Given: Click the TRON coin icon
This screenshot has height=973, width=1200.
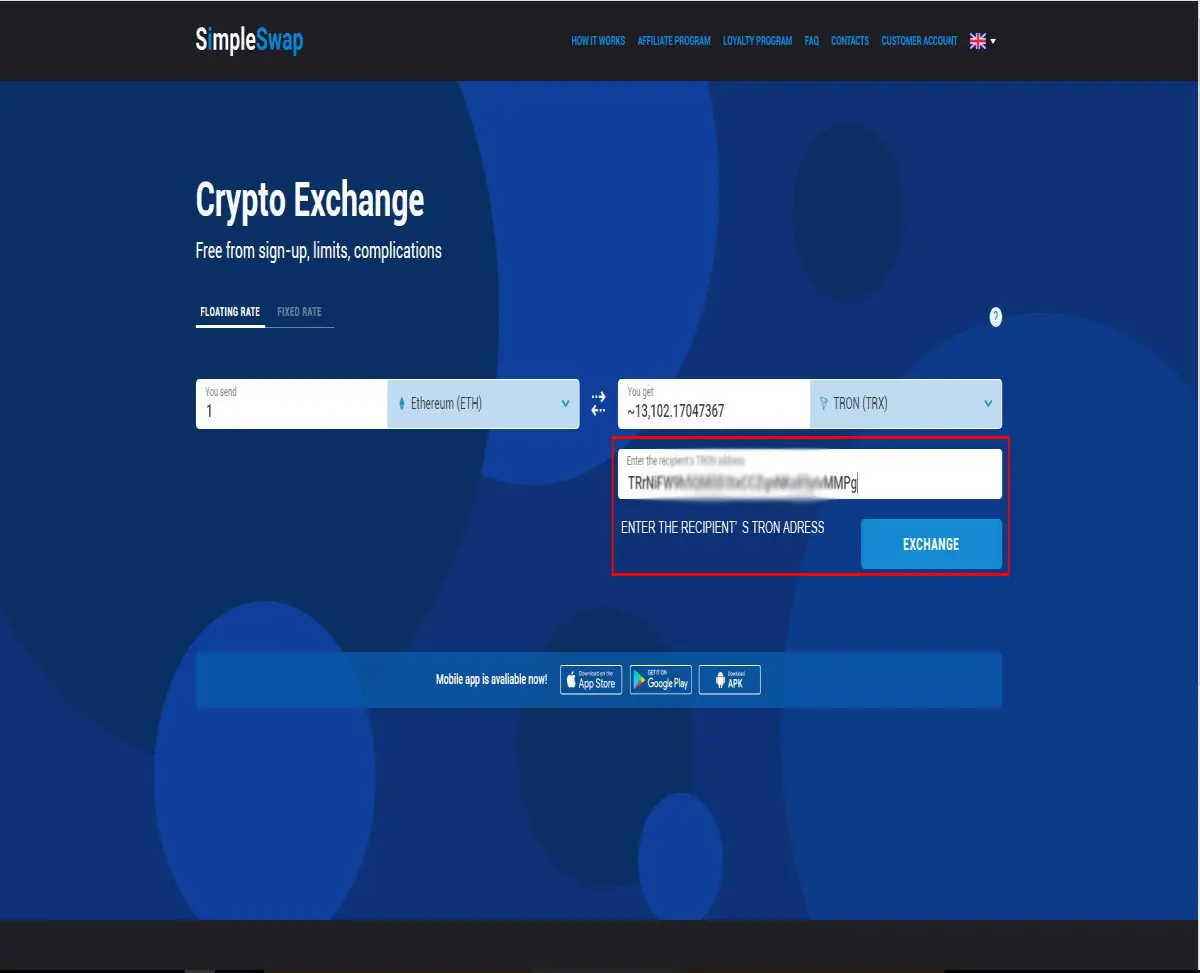Looking at the screenshot, I should pyautogui.click(x=824, y=404).
